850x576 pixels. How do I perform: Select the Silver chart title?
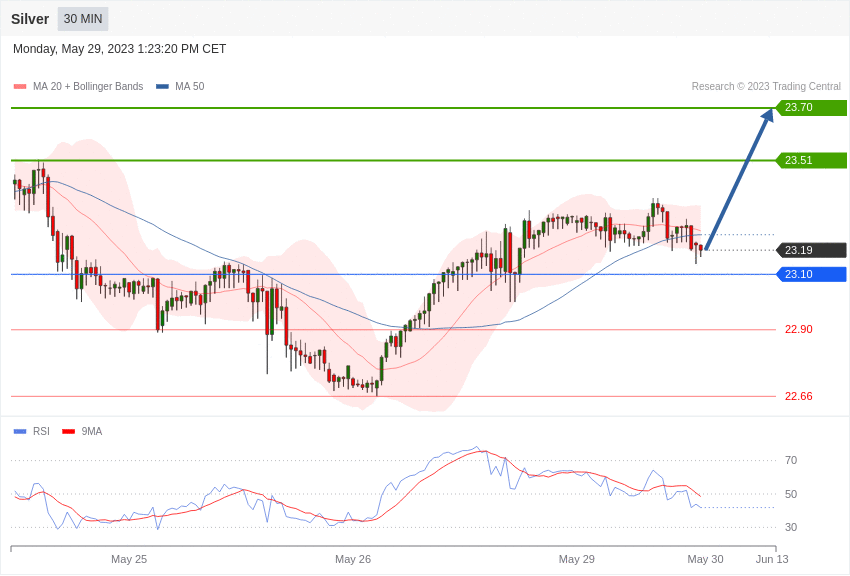pyautogui.click(x=30, y=19)
